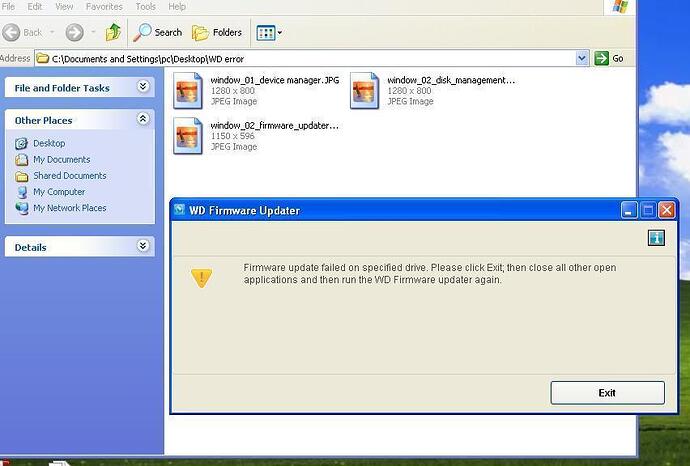
Task: Open My Documents link
Action: click(x=62, y=159)
